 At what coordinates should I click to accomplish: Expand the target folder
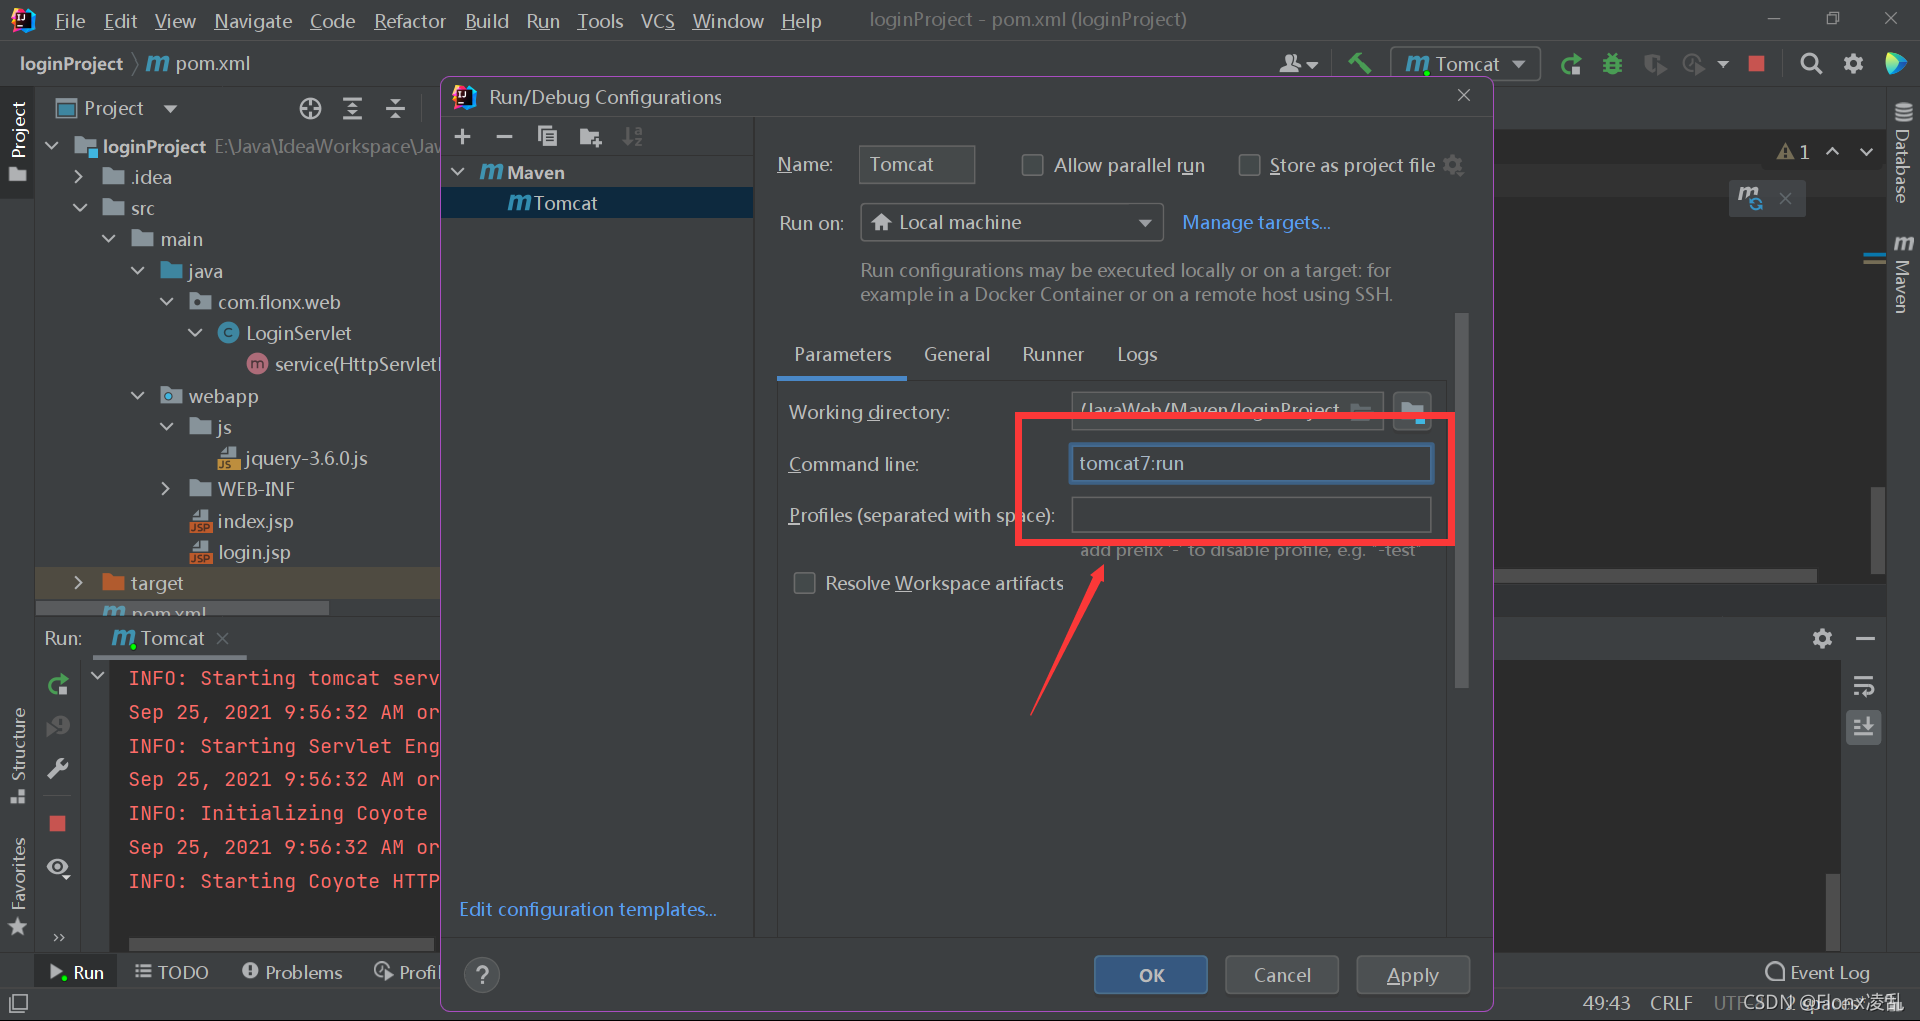click(x=79, y=583)
